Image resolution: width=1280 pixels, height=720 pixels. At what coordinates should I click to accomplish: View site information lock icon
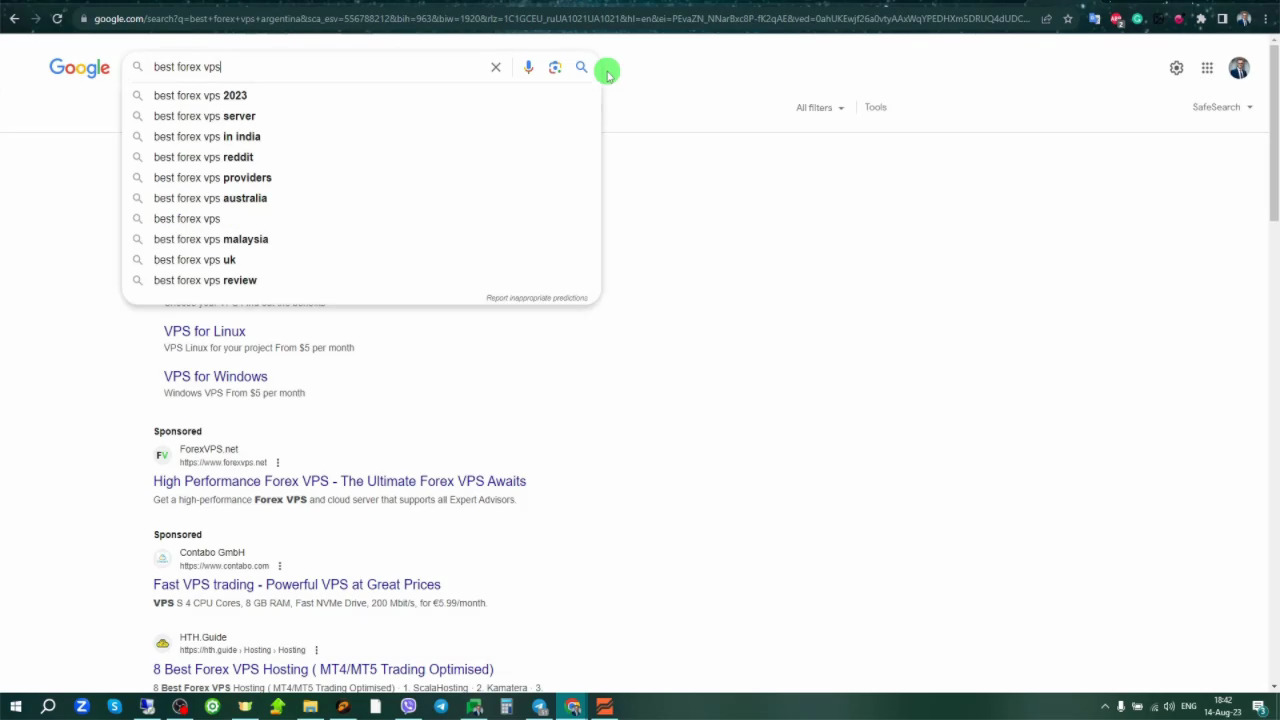84,18
